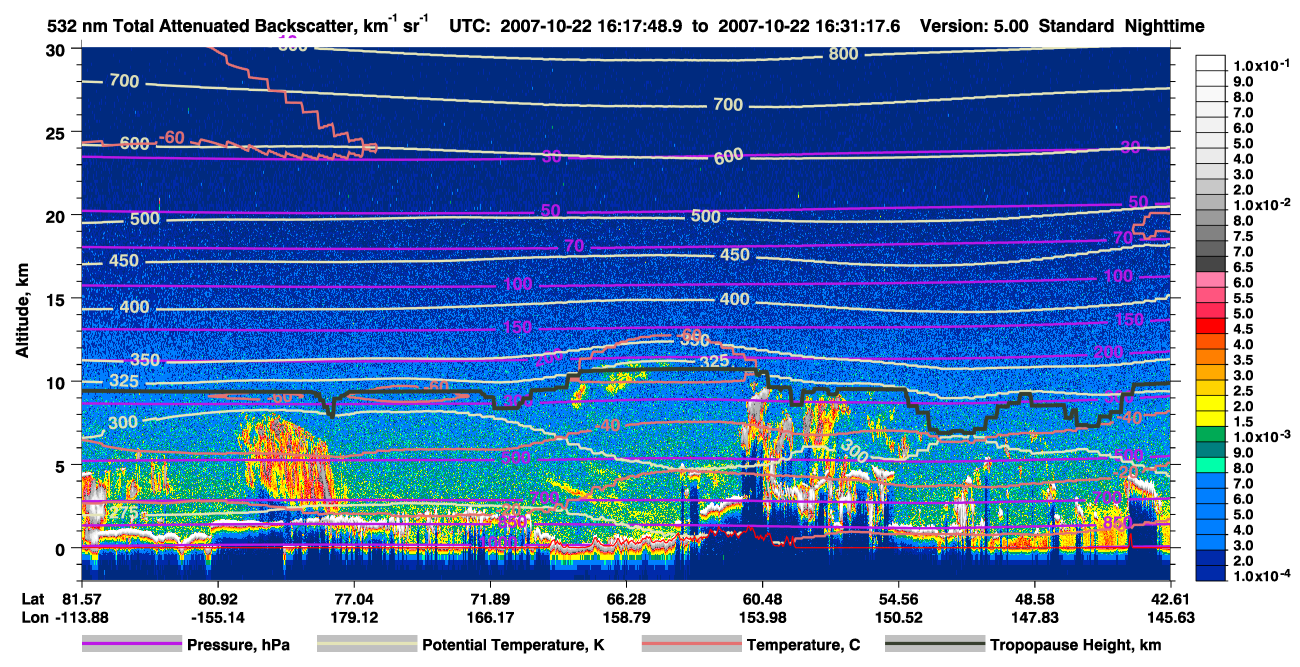Screen dimensions: 1300x667
Task: Click the longitude value -155.14
Action: point(217,616)
